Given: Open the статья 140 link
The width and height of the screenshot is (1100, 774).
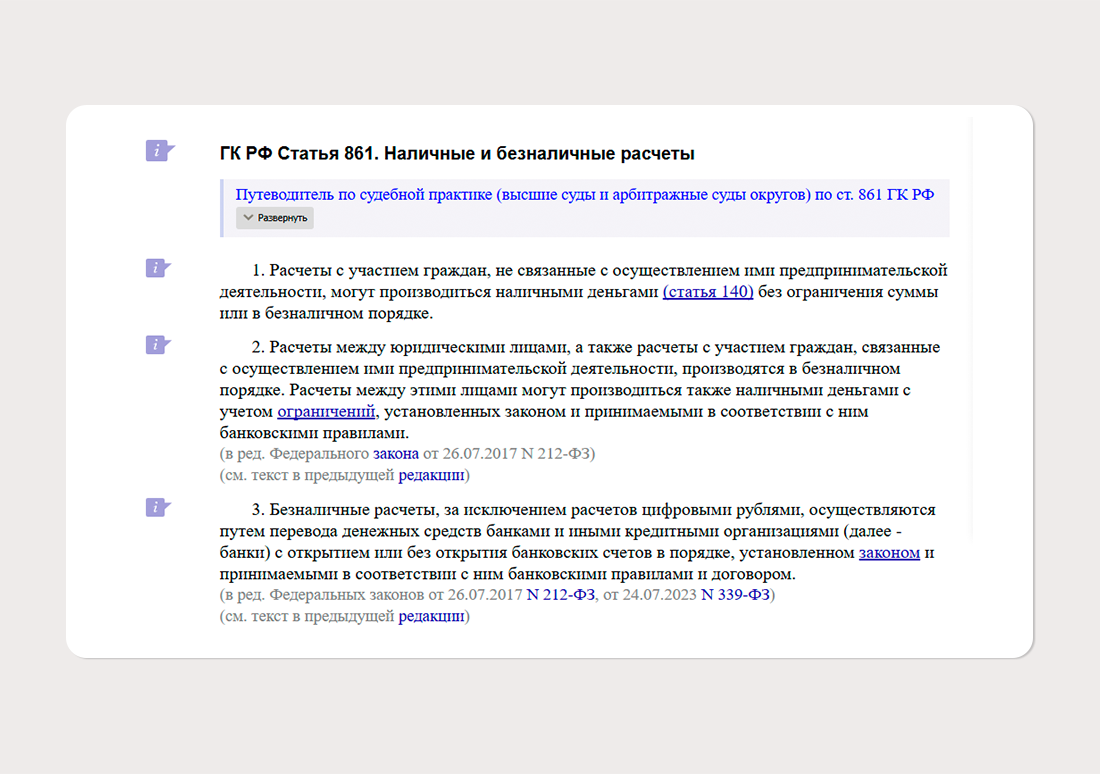Looking at the screenshot, I should coord(708,292).
